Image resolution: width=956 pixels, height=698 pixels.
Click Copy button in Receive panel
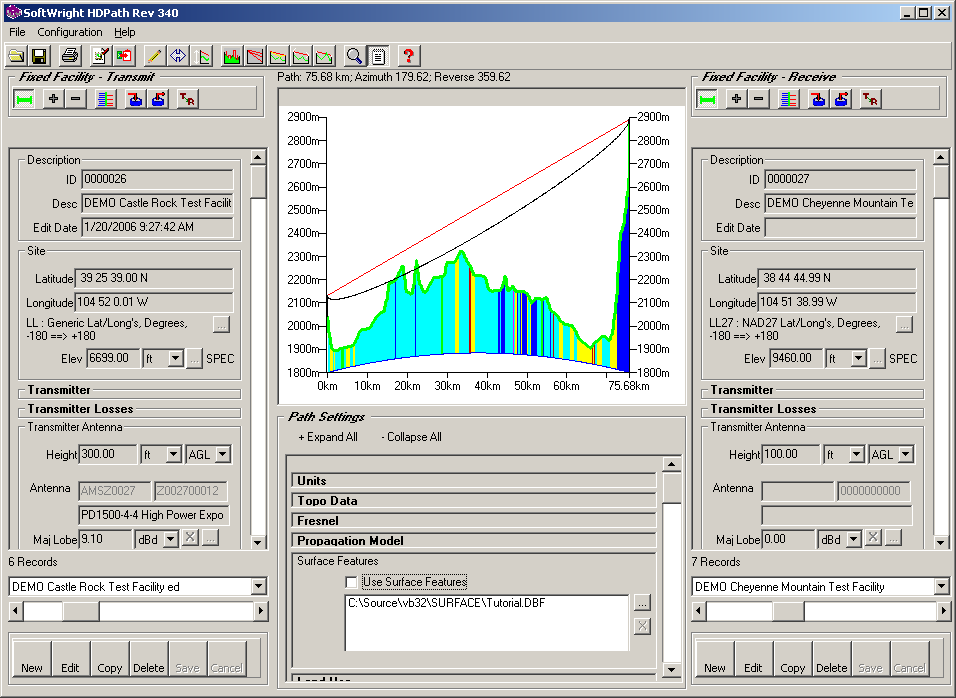pos(793,661)
